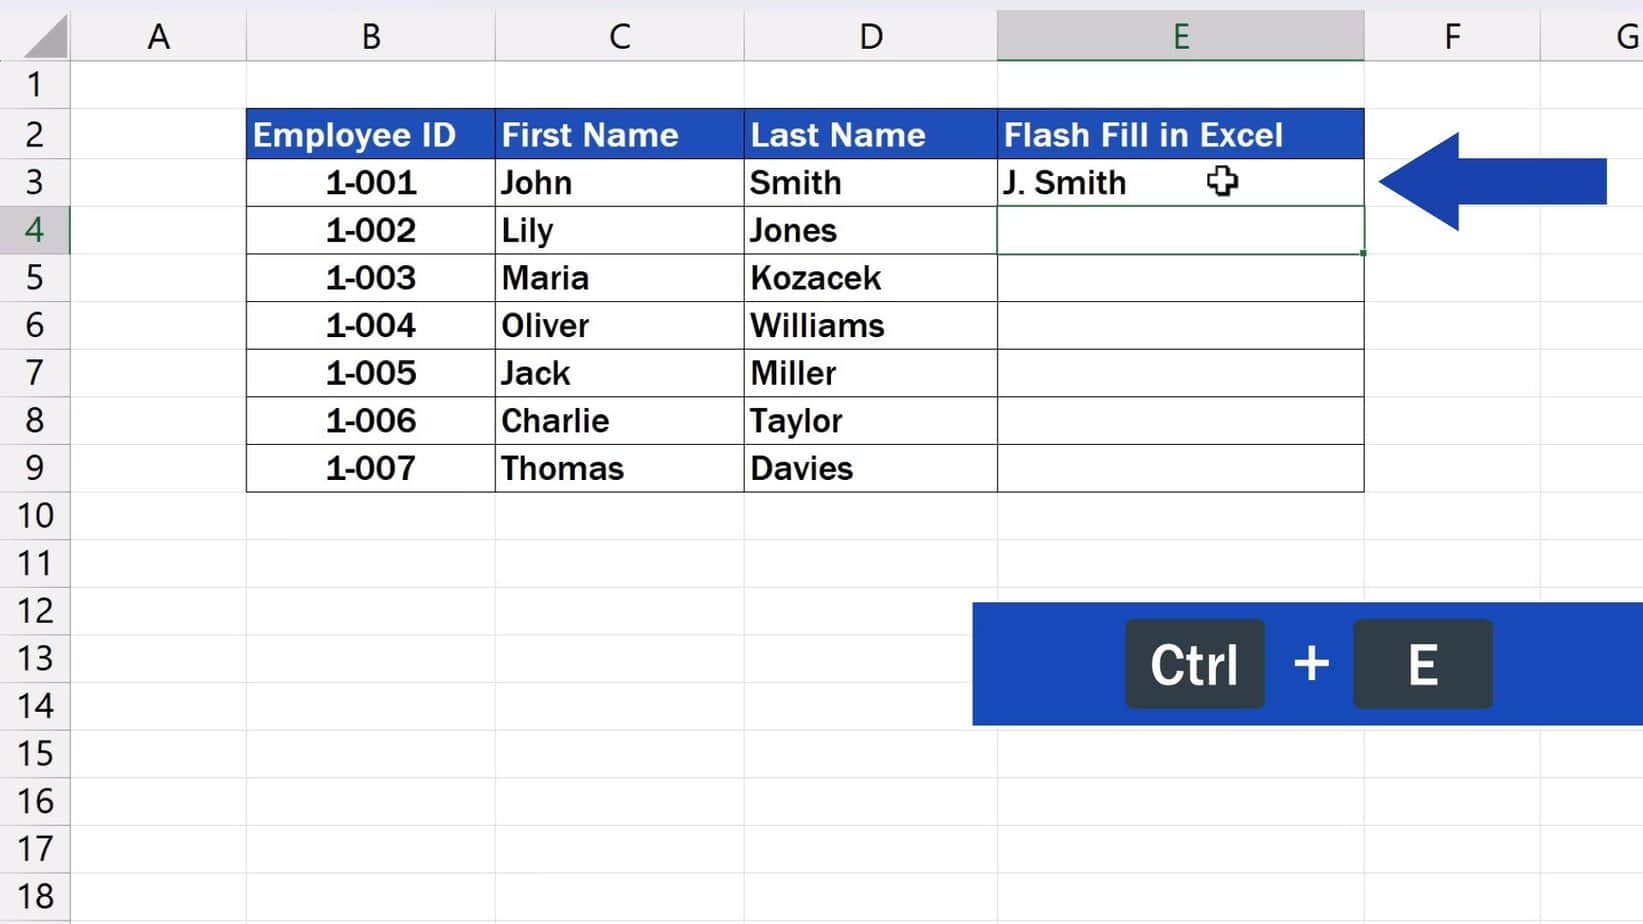Select column B header
The width and height of the screenshot is (1643, 924).
click(x=371, y=37)
